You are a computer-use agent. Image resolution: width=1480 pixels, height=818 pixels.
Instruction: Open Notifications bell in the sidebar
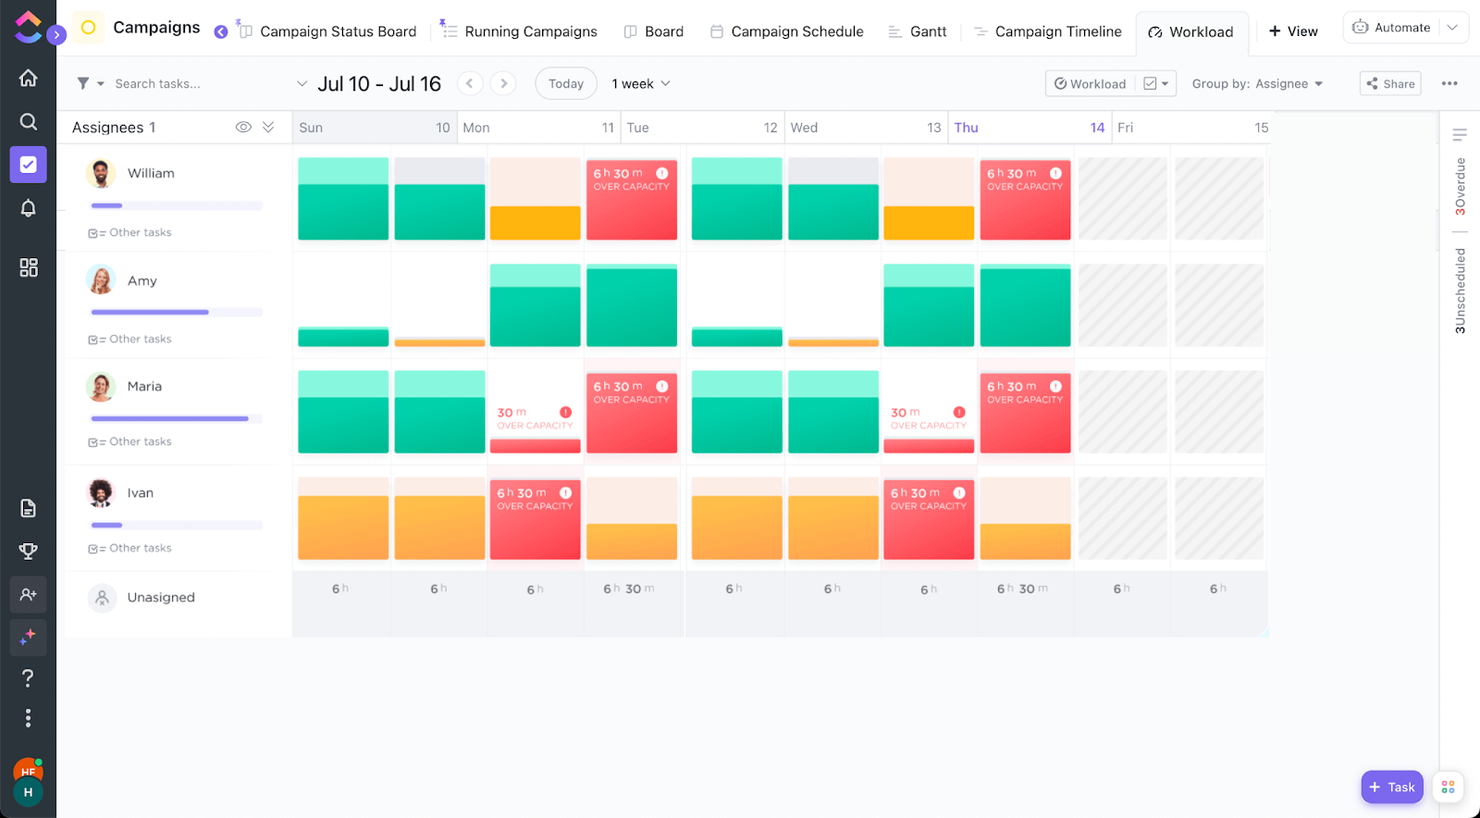(28, 208)
